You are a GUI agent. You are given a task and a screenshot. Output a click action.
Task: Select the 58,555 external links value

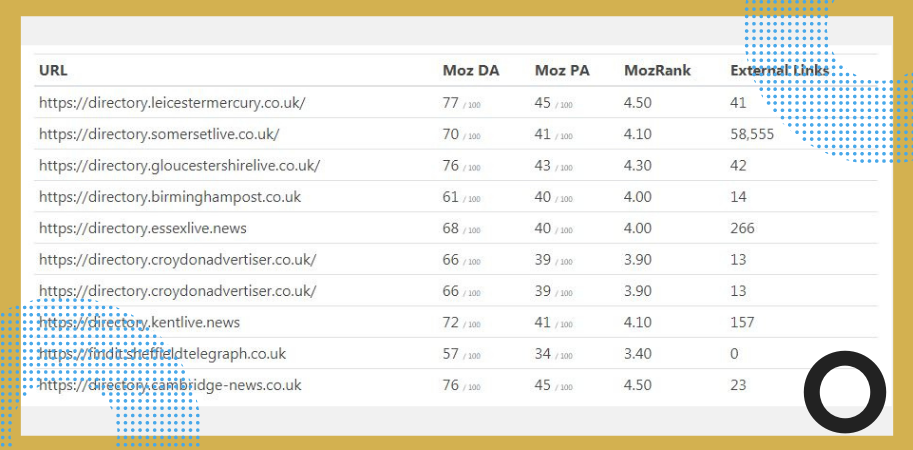click(752, 134)
